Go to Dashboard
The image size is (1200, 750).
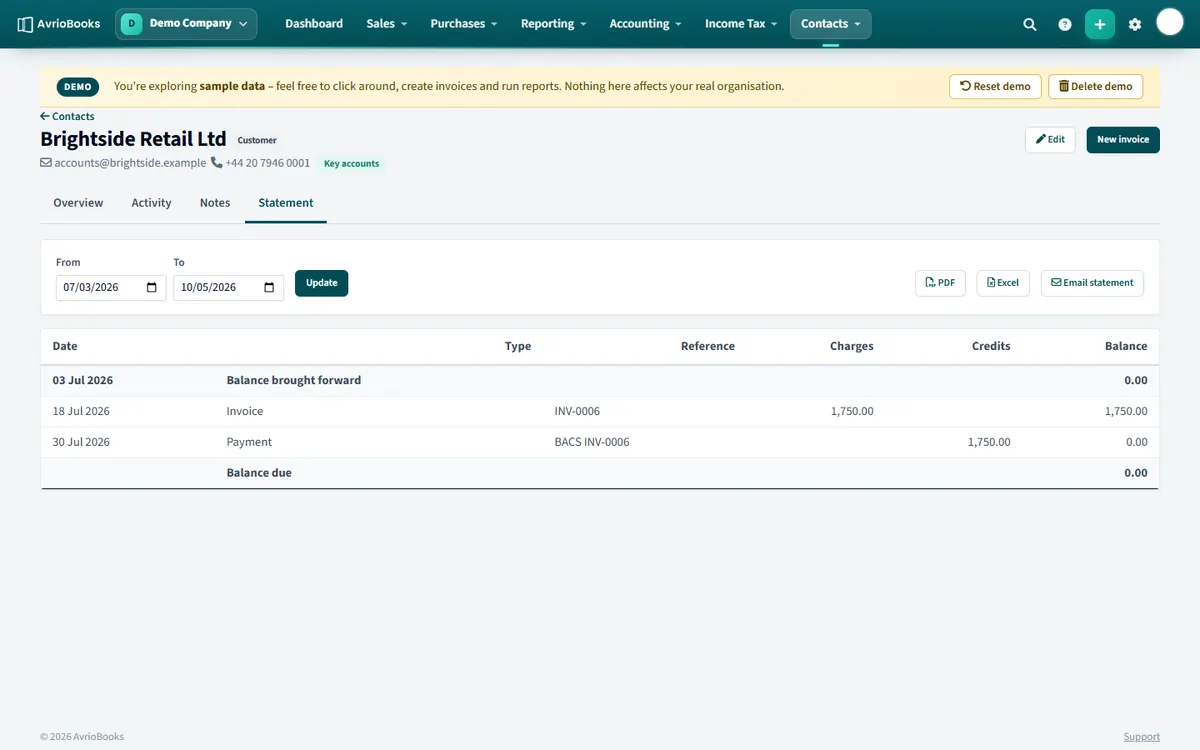tap(314, 24)
